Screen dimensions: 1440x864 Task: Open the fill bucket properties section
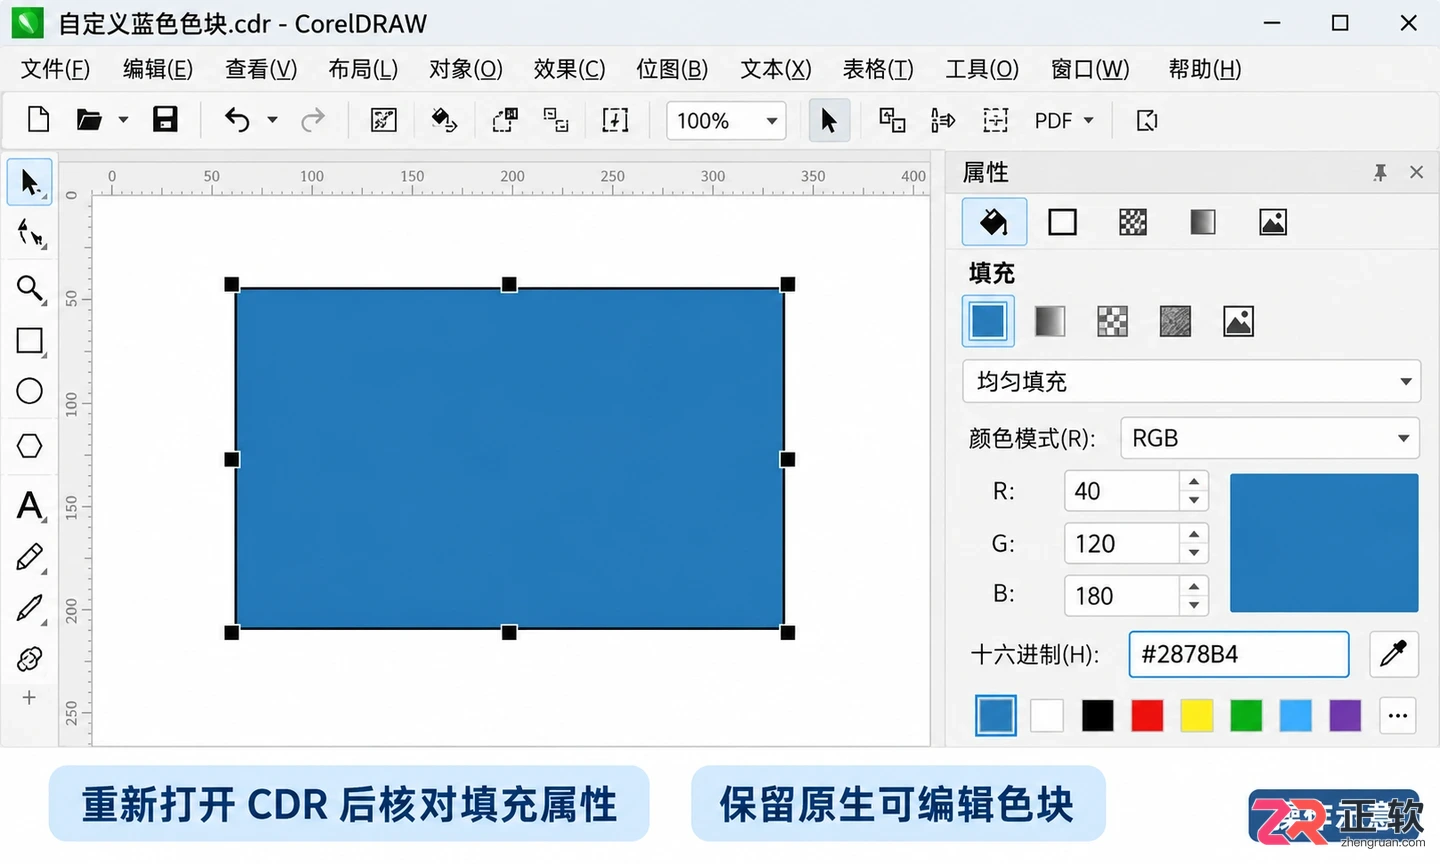994,222
